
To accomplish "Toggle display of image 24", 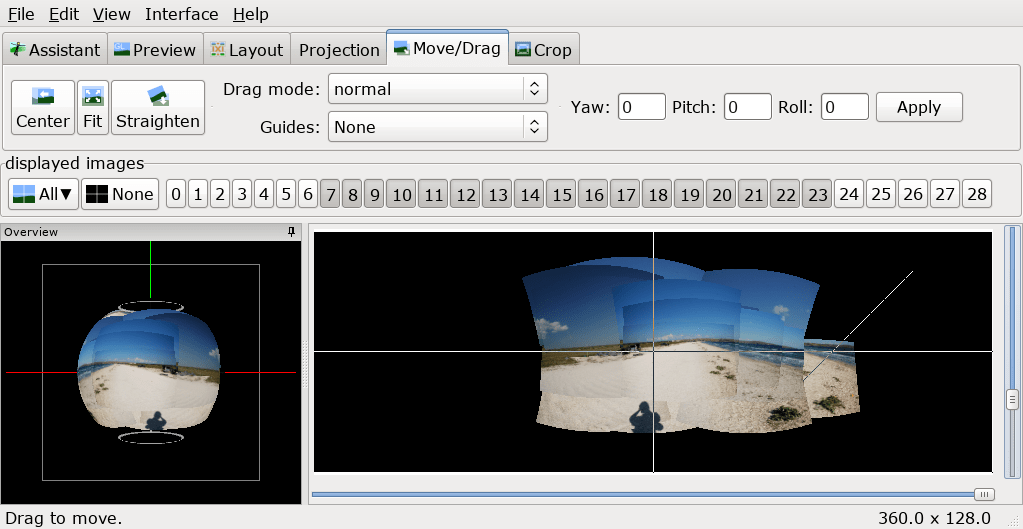I will (849, 194).
